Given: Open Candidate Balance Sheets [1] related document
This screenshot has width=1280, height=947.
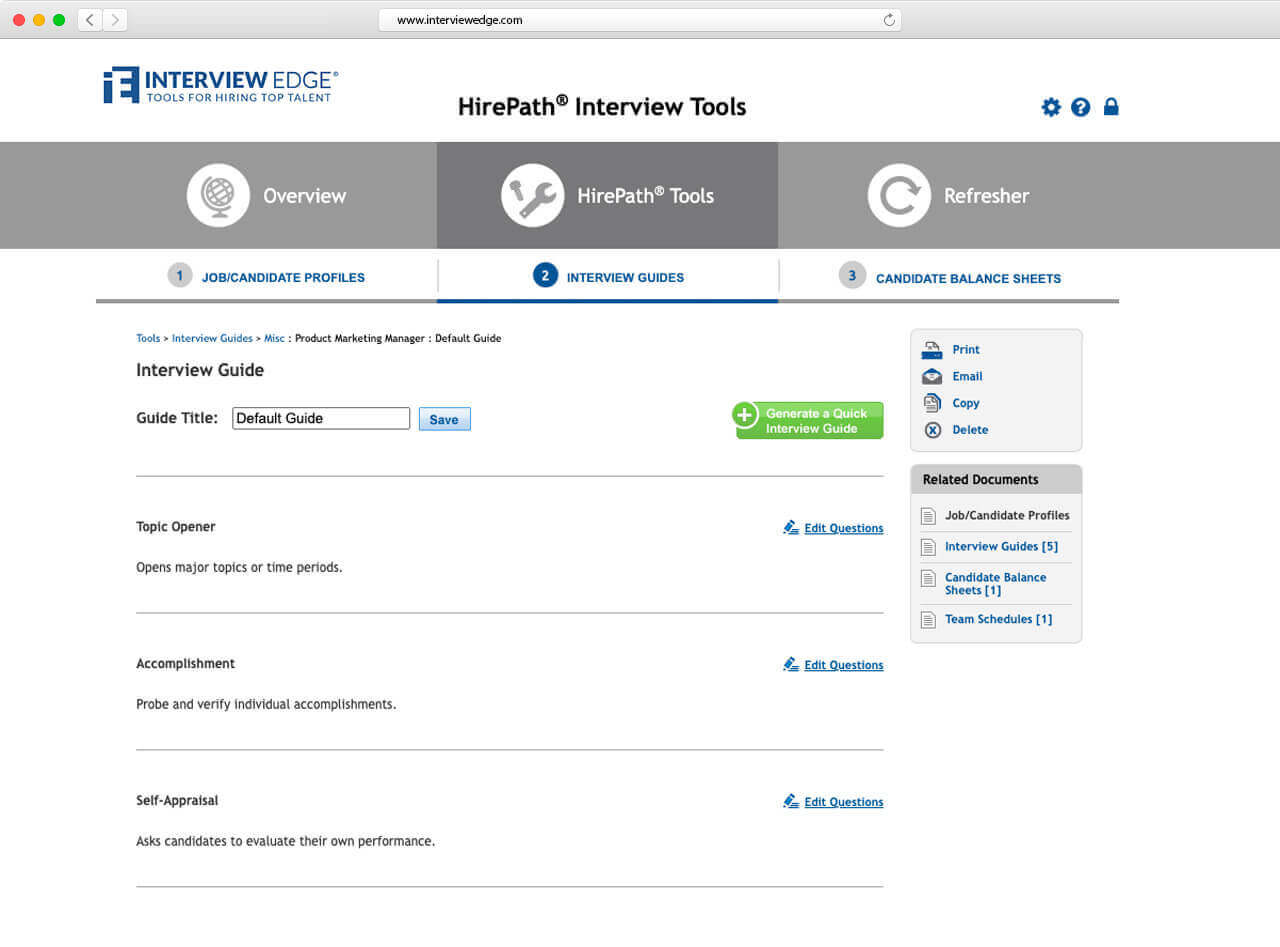Looking at the screenshot, I should coord(996,584).
